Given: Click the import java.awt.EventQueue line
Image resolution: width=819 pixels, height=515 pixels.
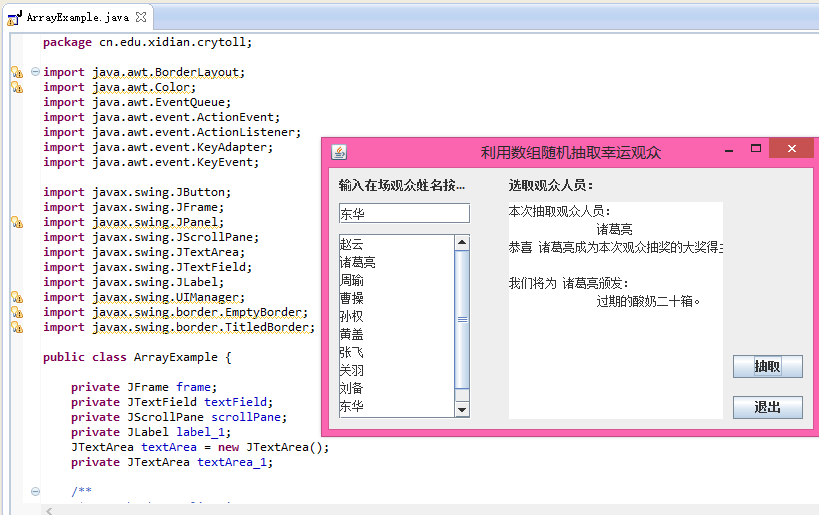Looking at the screenshot, I should click(137, 102).
